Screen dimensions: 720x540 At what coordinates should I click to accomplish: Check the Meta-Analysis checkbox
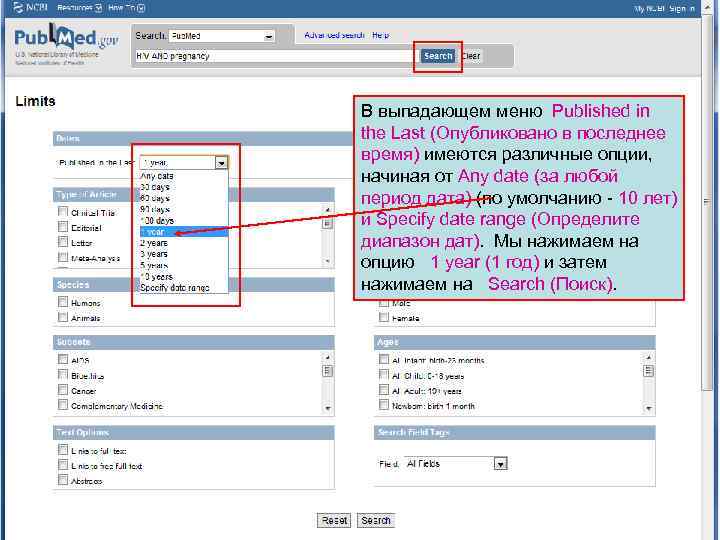pos(63,257)
